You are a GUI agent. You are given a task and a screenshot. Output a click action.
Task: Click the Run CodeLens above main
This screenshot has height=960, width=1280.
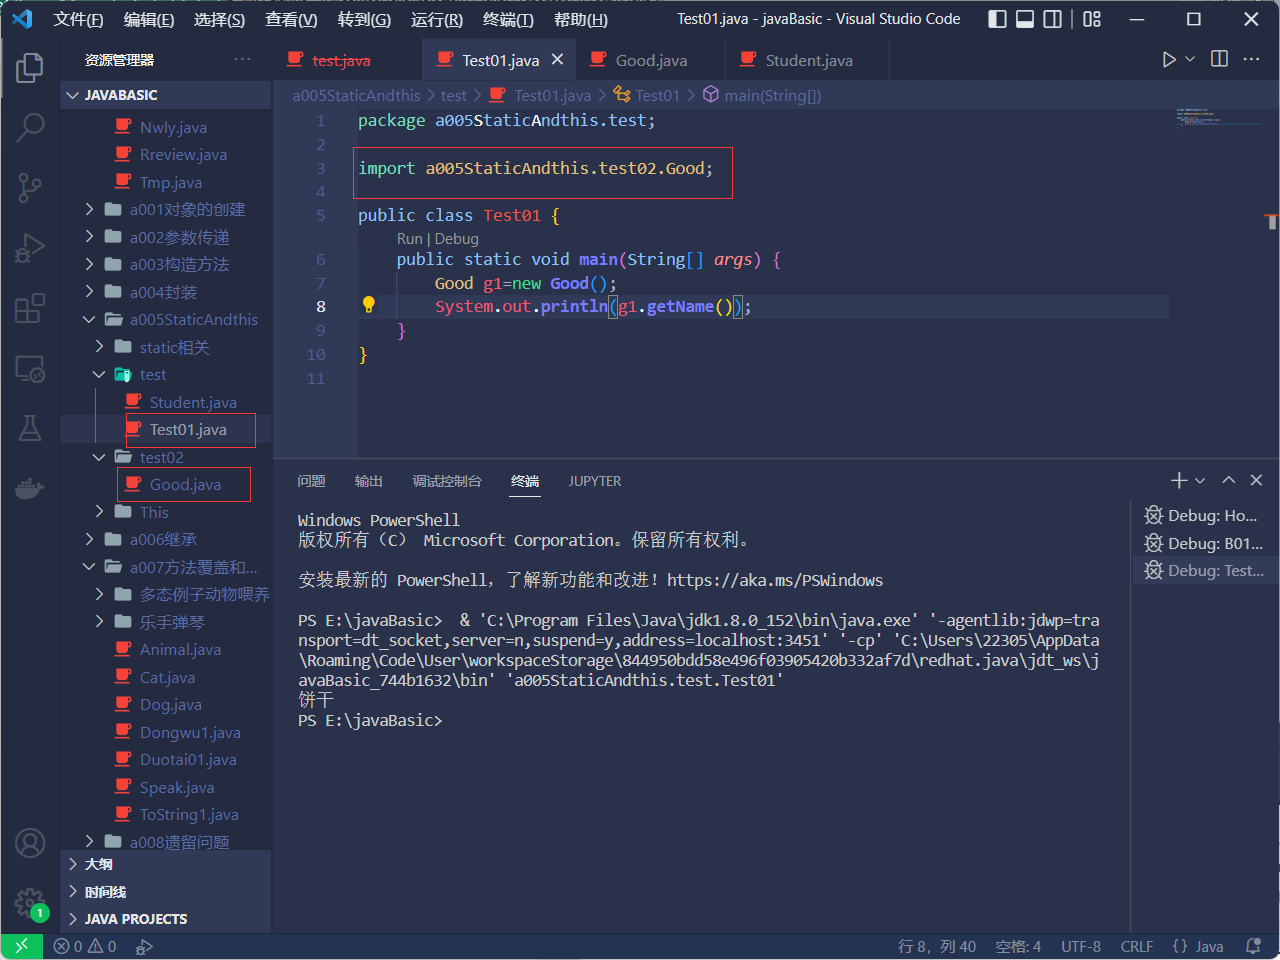point(409,239)
